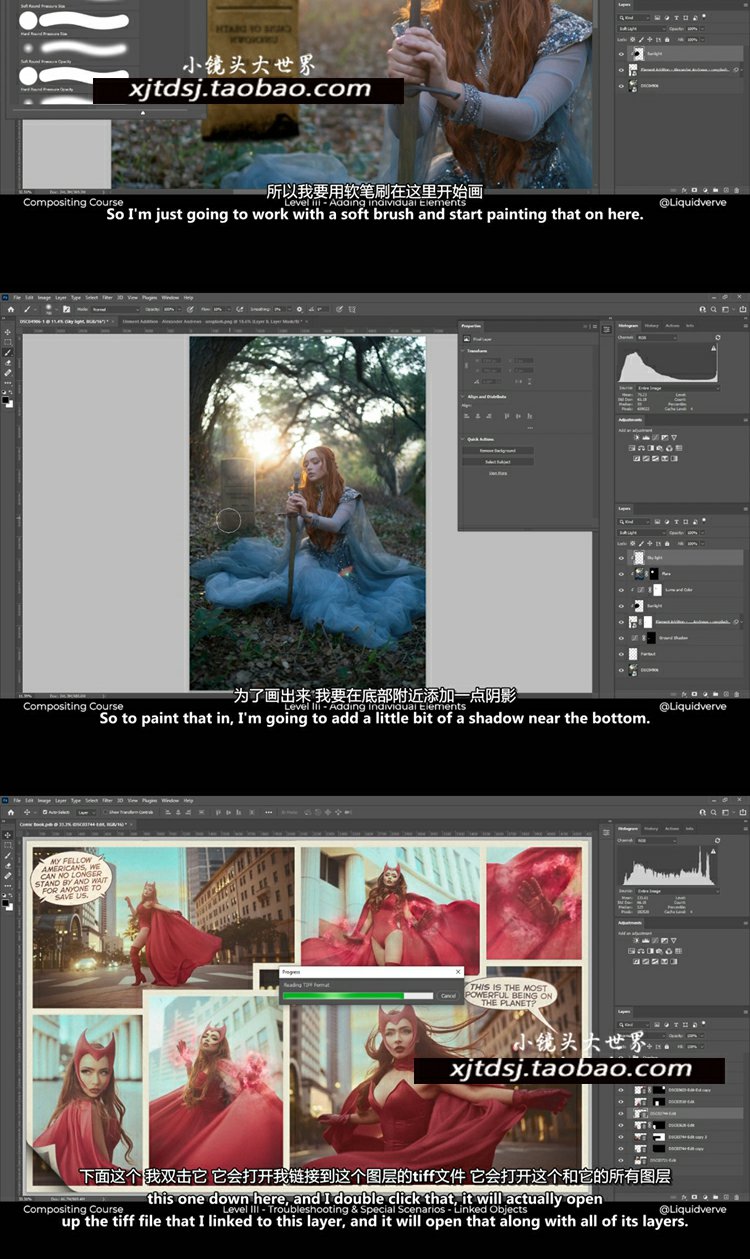Hide the Flare layer
The image size is (750, 1259).
click(621, 574)
